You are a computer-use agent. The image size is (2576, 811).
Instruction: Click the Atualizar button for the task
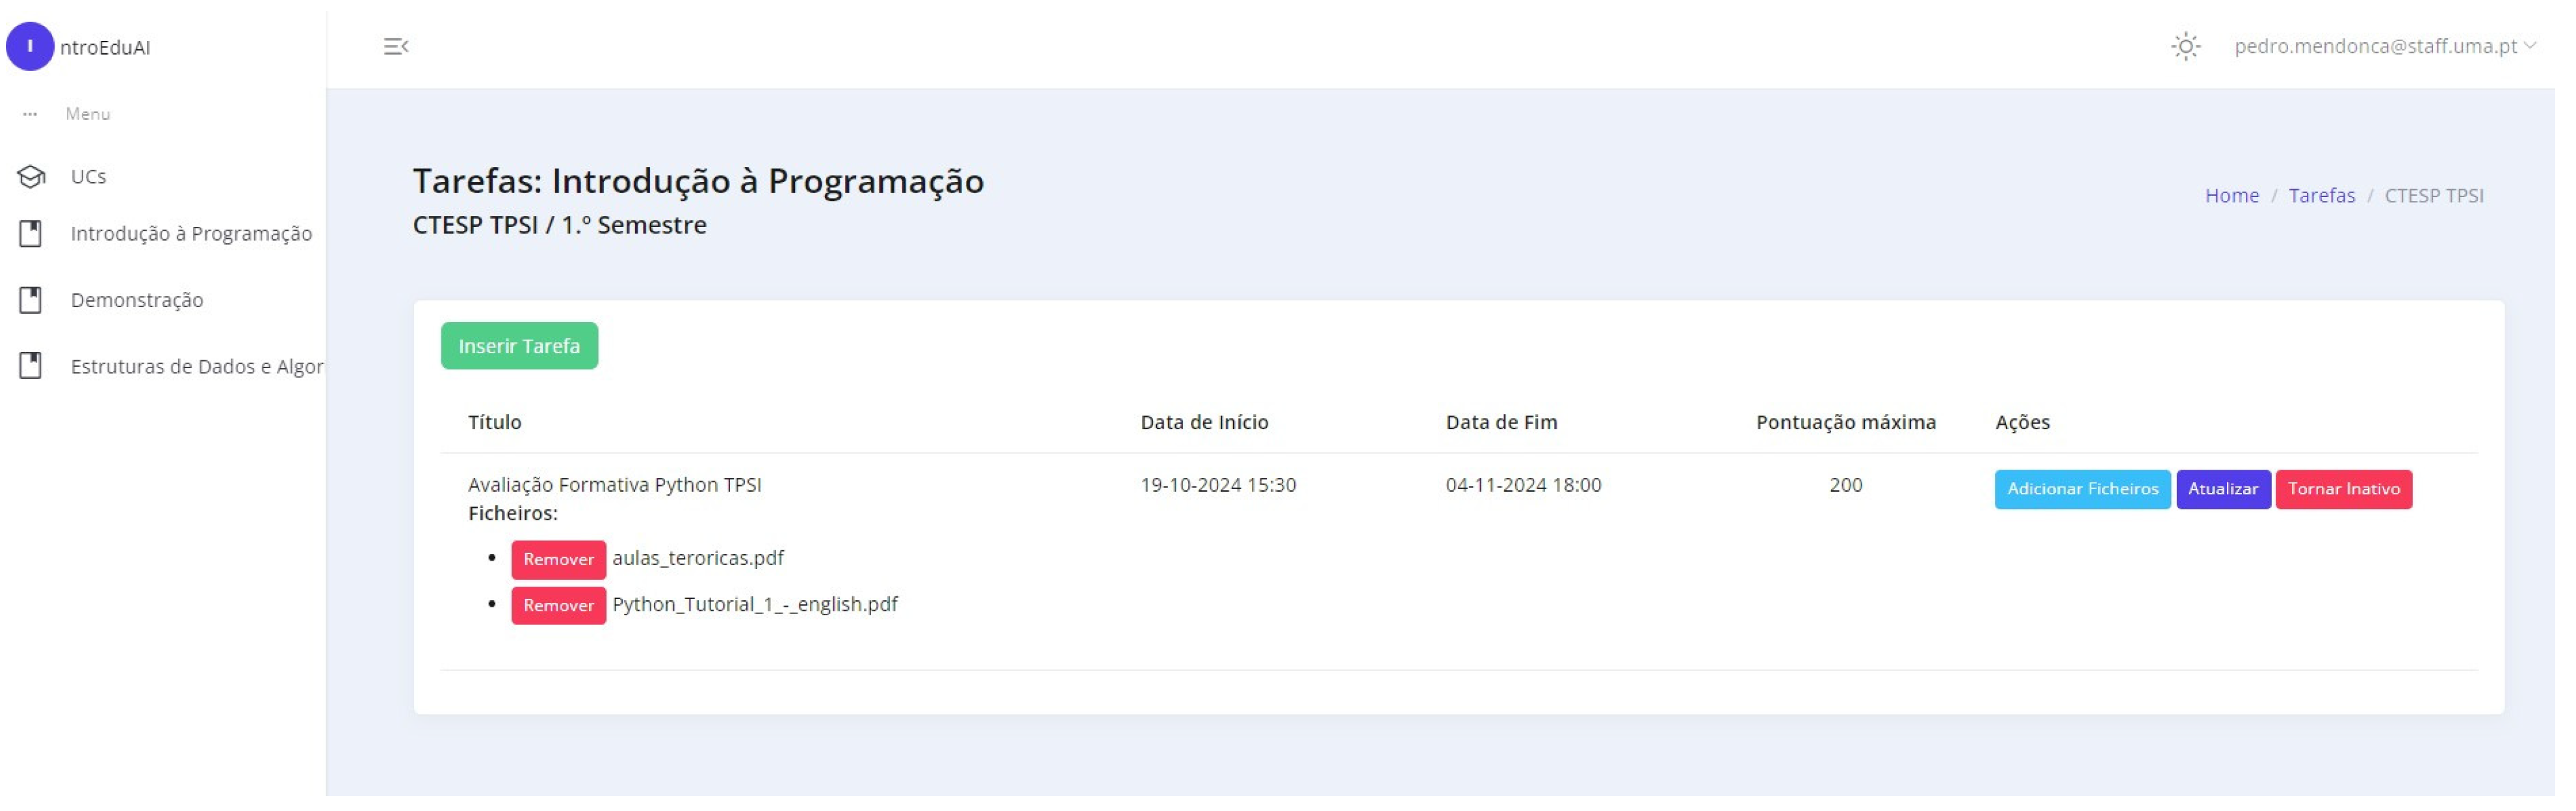coord(2222,489)
